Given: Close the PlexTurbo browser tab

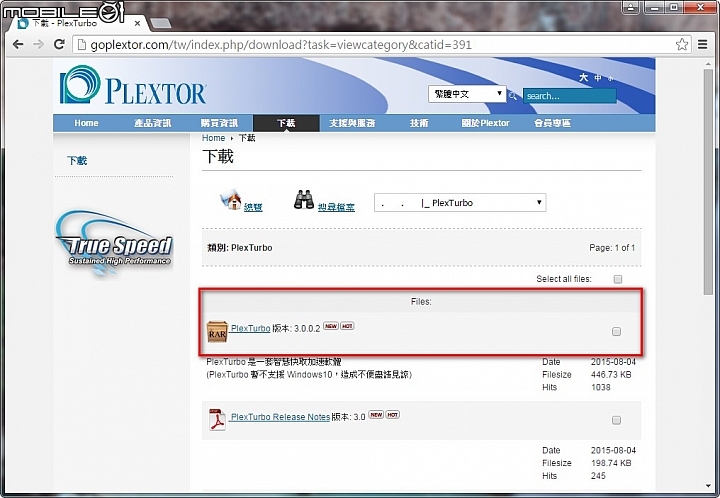Looking at the screenshot, I should (137, 23).
